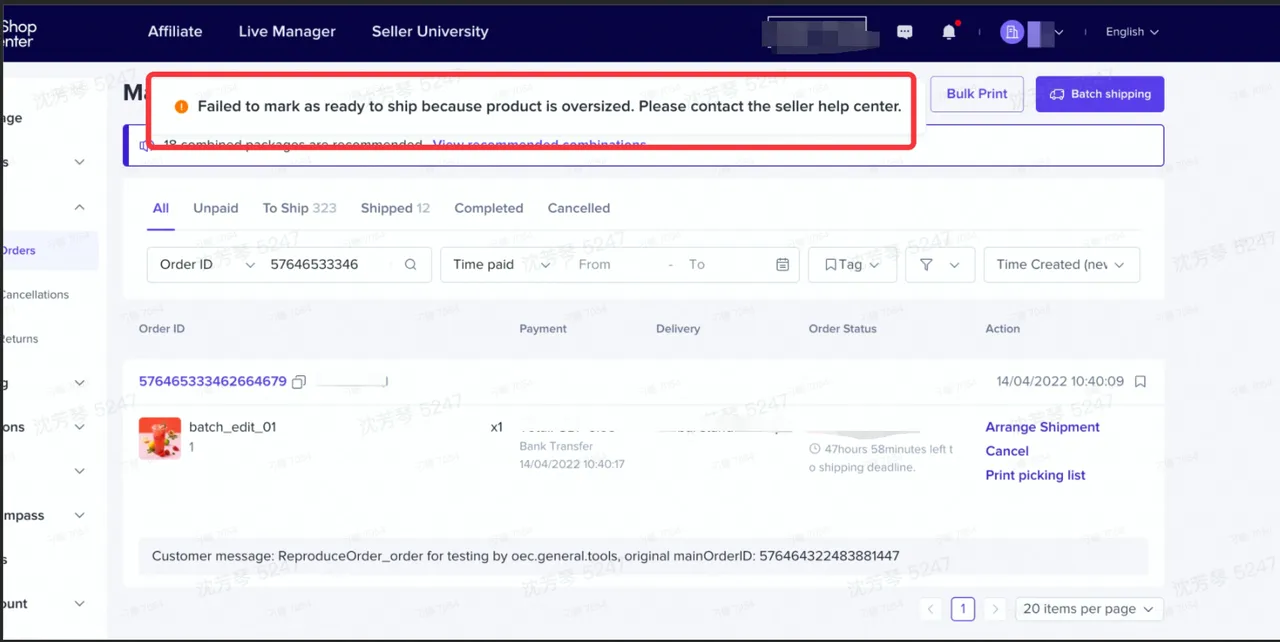The image size is (1280, 642).
Task: Switch to the To Ship tab
Action: [x=299, y=208]
